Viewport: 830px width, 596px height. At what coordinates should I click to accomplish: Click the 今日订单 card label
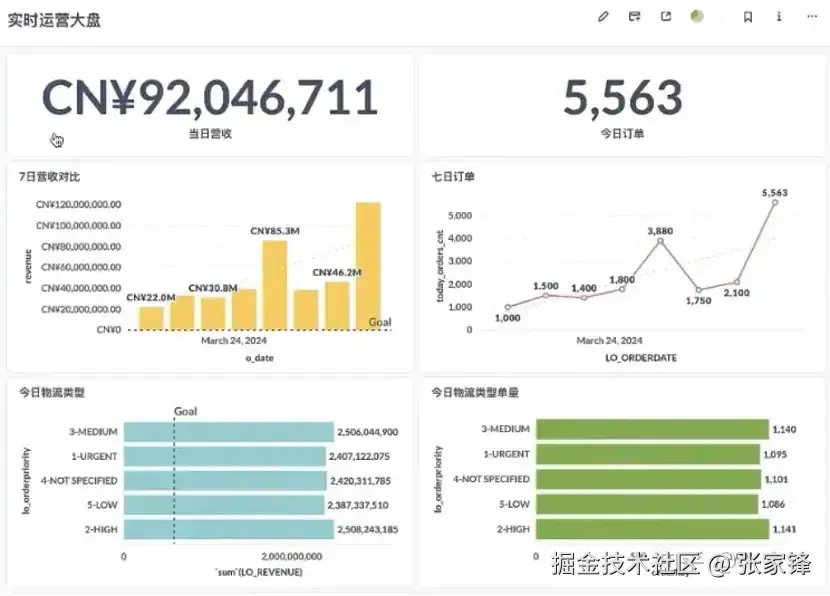pyautogui.click(x=622, y=133)
